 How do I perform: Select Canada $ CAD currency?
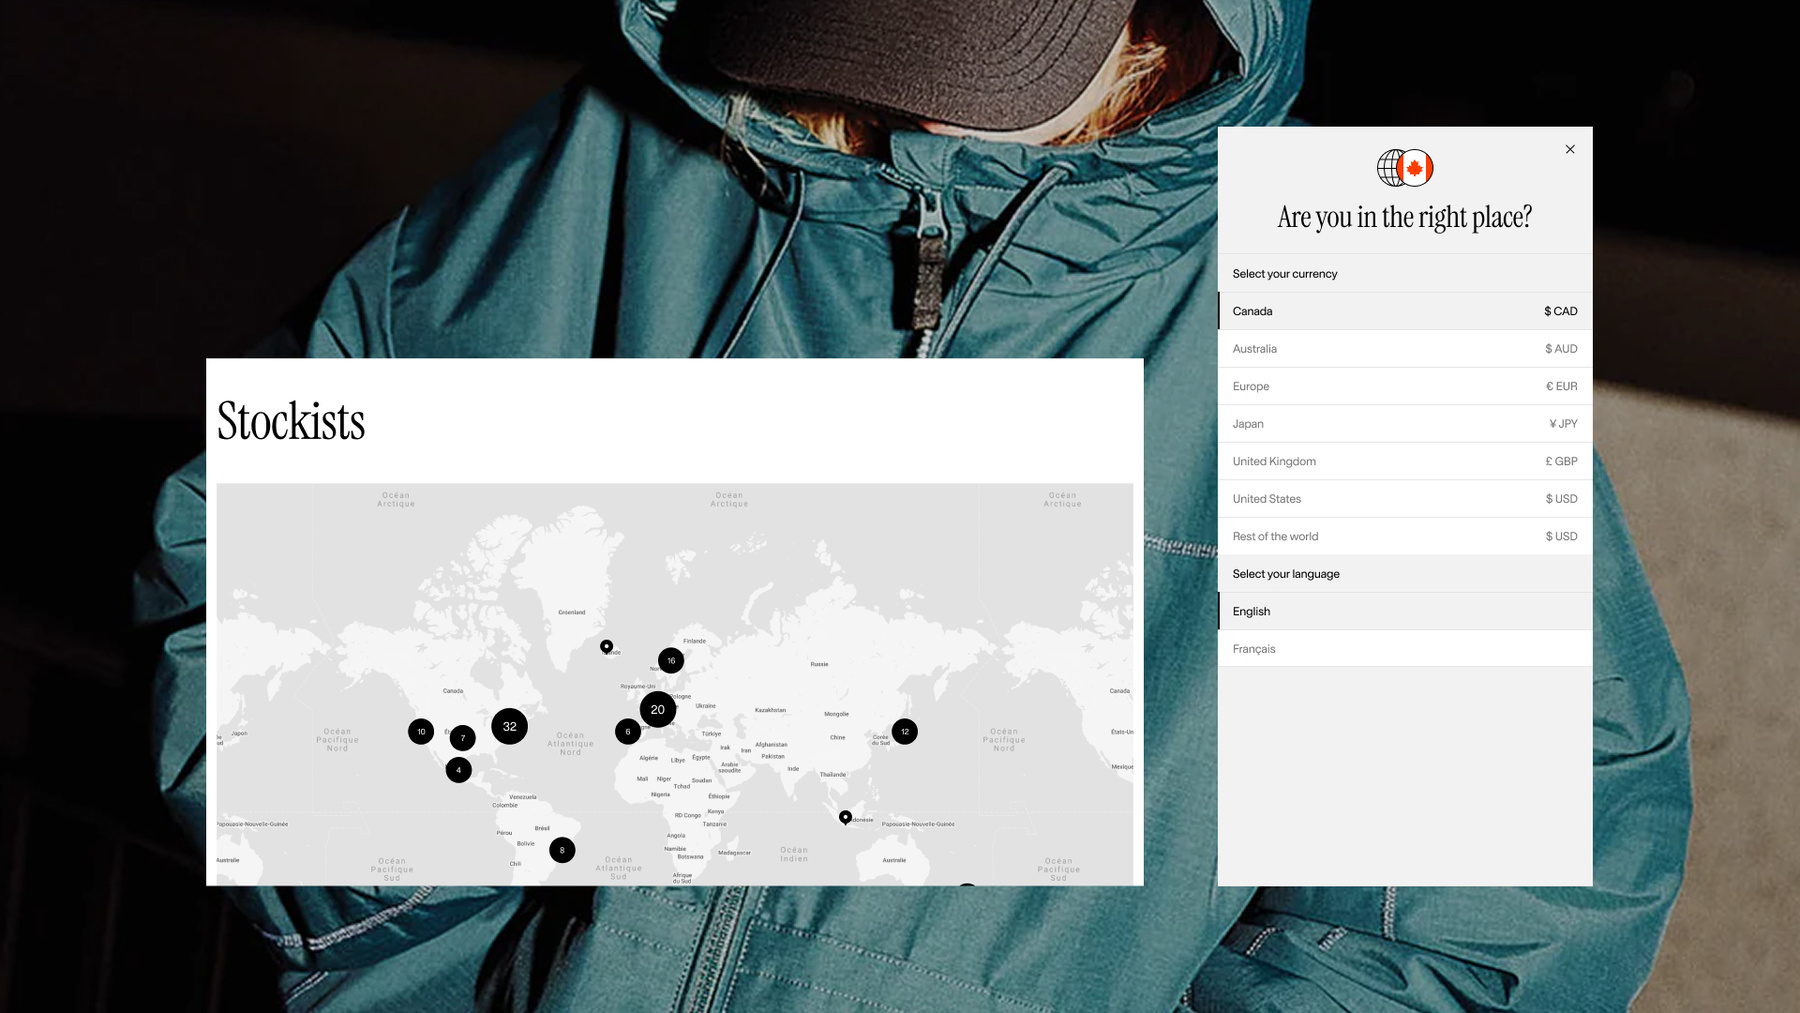1404,311
